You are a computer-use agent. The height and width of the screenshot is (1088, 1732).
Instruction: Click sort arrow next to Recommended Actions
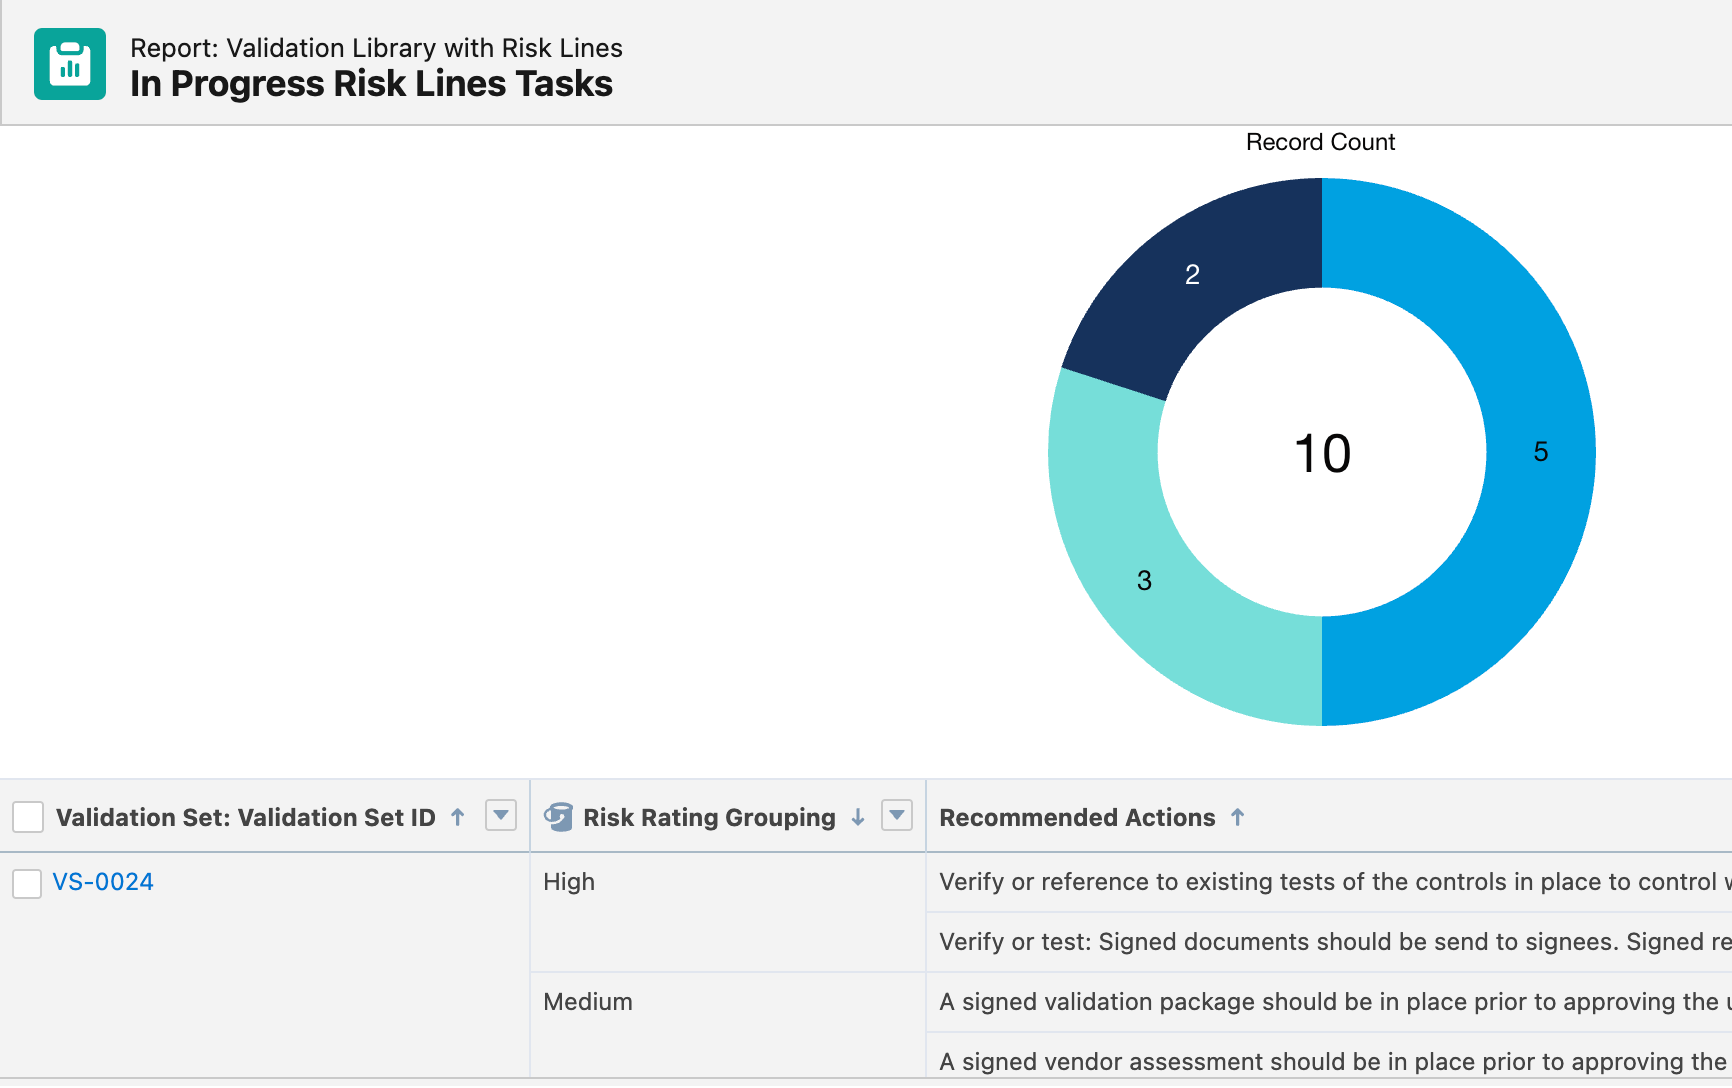(1238, 817)
